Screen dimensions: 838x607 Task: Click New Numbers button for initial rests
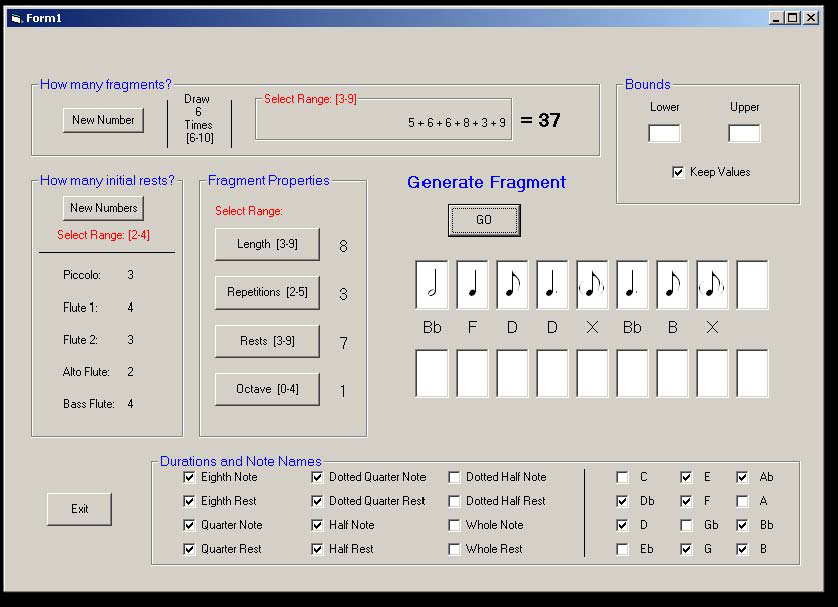coord(104,208)
